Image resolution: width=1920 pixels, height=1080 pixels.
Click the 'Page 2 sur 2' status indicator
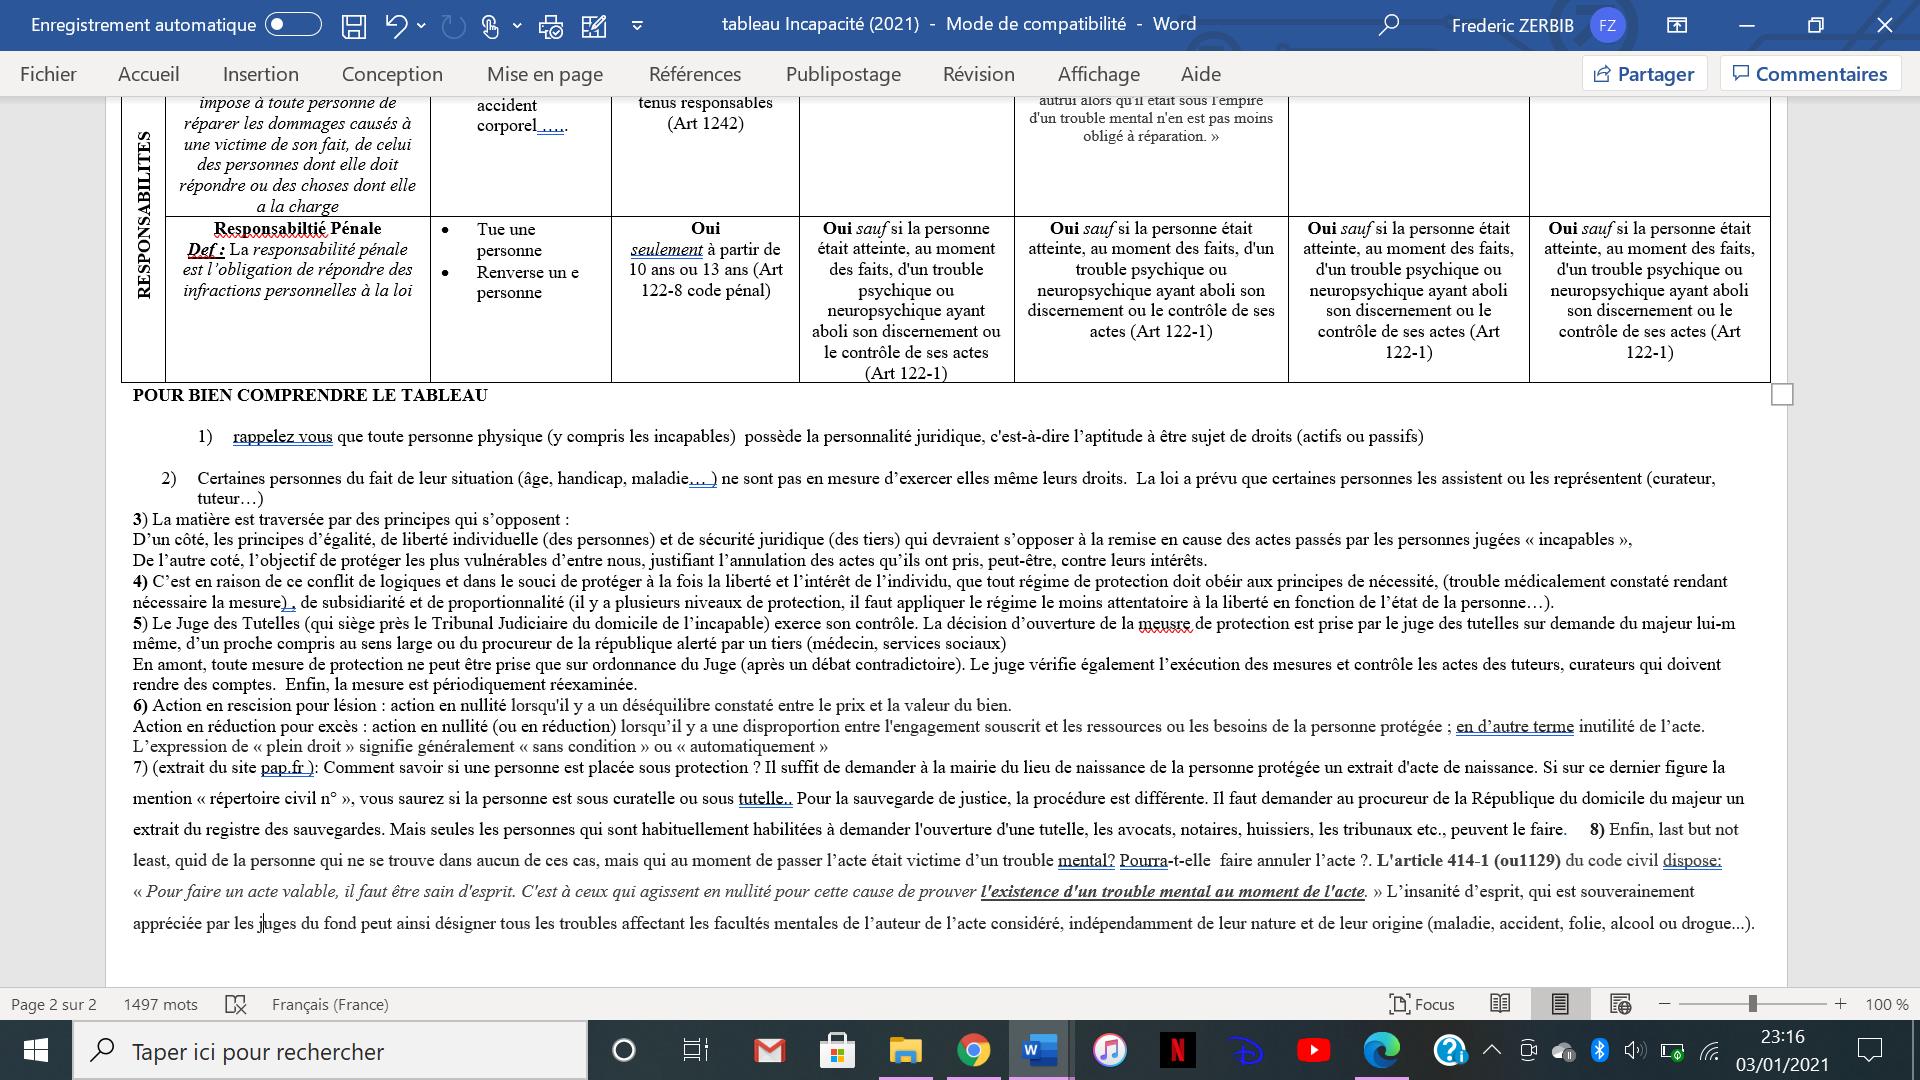pos(54,1004)
